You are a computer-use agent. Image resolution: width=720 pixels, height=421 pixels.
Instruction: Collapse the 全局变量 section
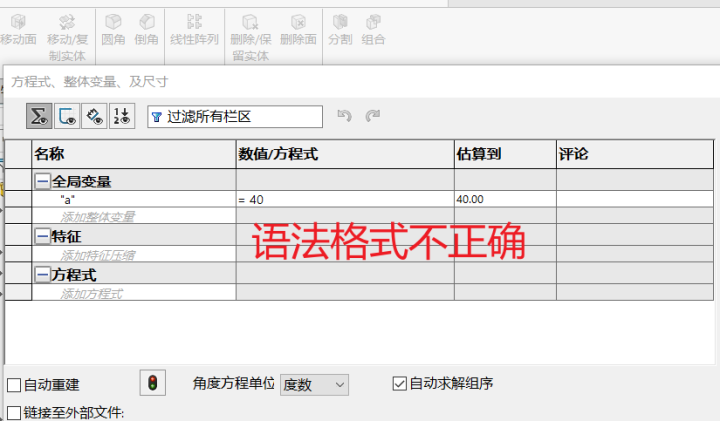[x=42, y=181]
